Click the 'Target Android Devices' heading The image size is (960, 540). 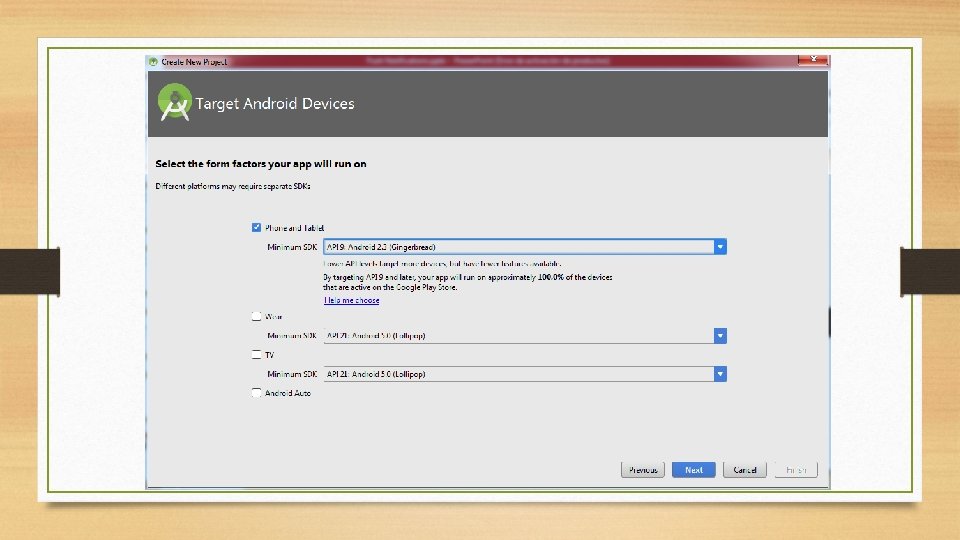(275, 103)
